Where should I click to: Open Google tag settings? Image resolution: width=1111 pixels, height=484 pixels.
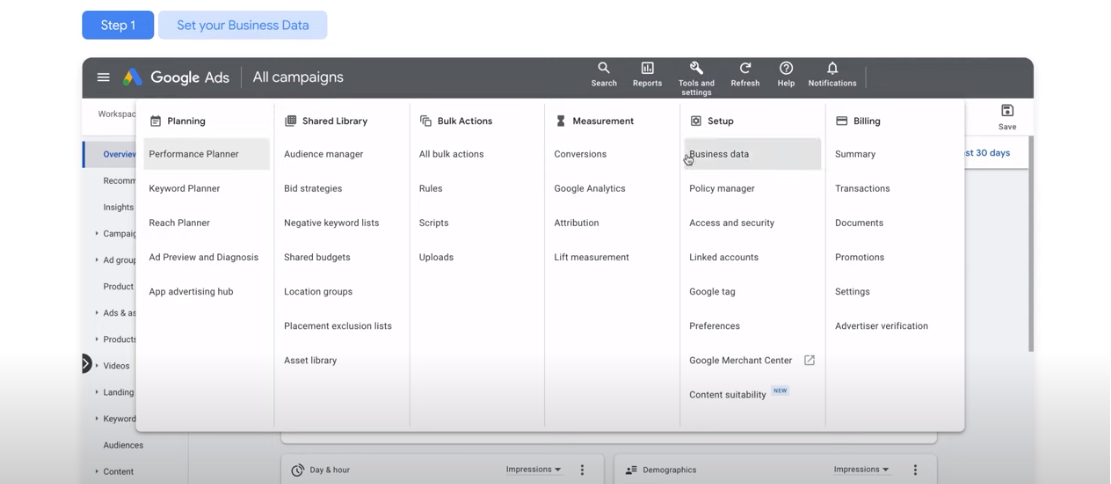pyautogui.click(x=712, y=291)
